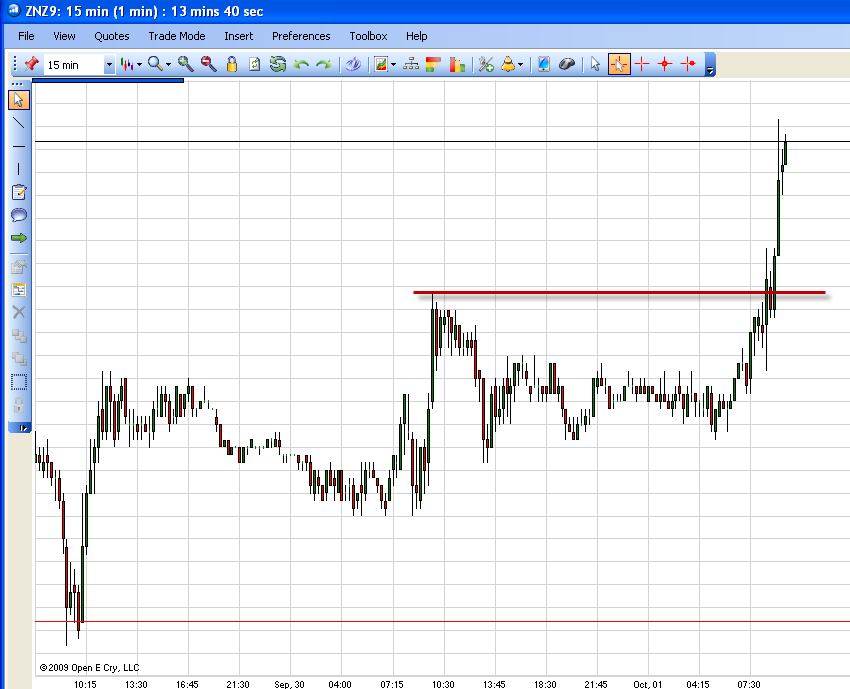This screenshot has width=850, height=689.
Task: Open the Trade Mode menu
Action: point(177,36)
